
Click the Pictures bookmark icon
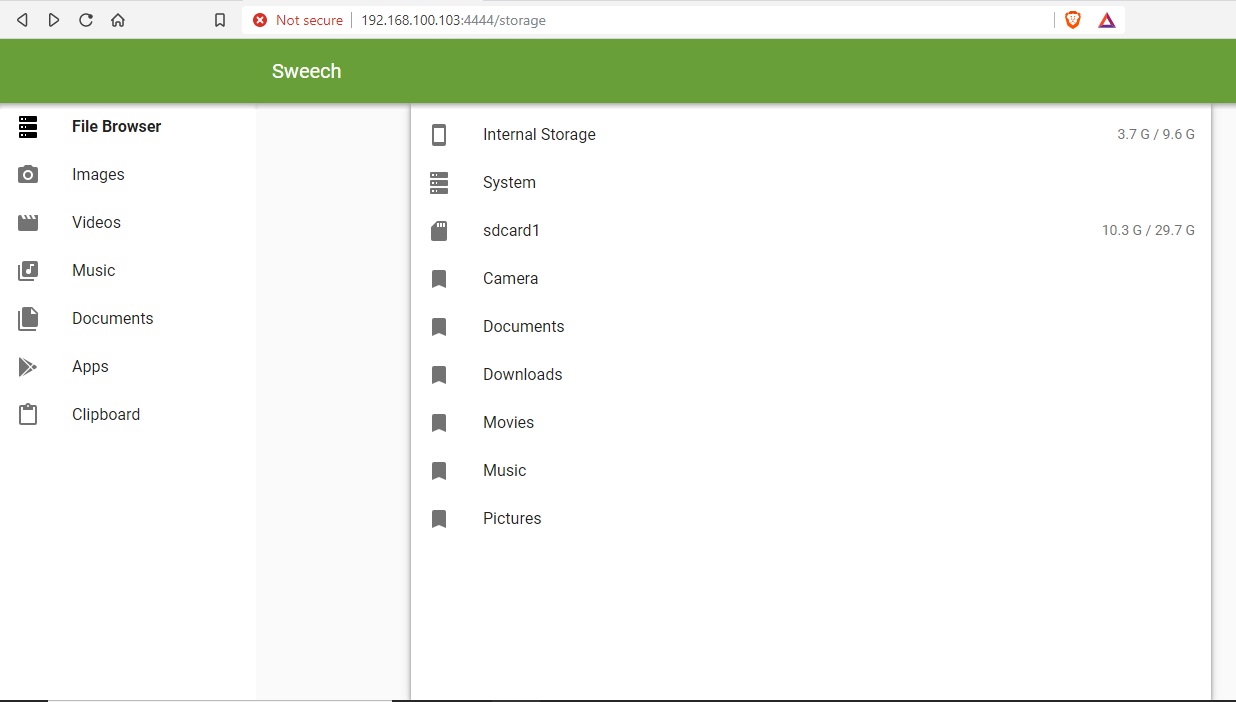click(x=439, y=519)
